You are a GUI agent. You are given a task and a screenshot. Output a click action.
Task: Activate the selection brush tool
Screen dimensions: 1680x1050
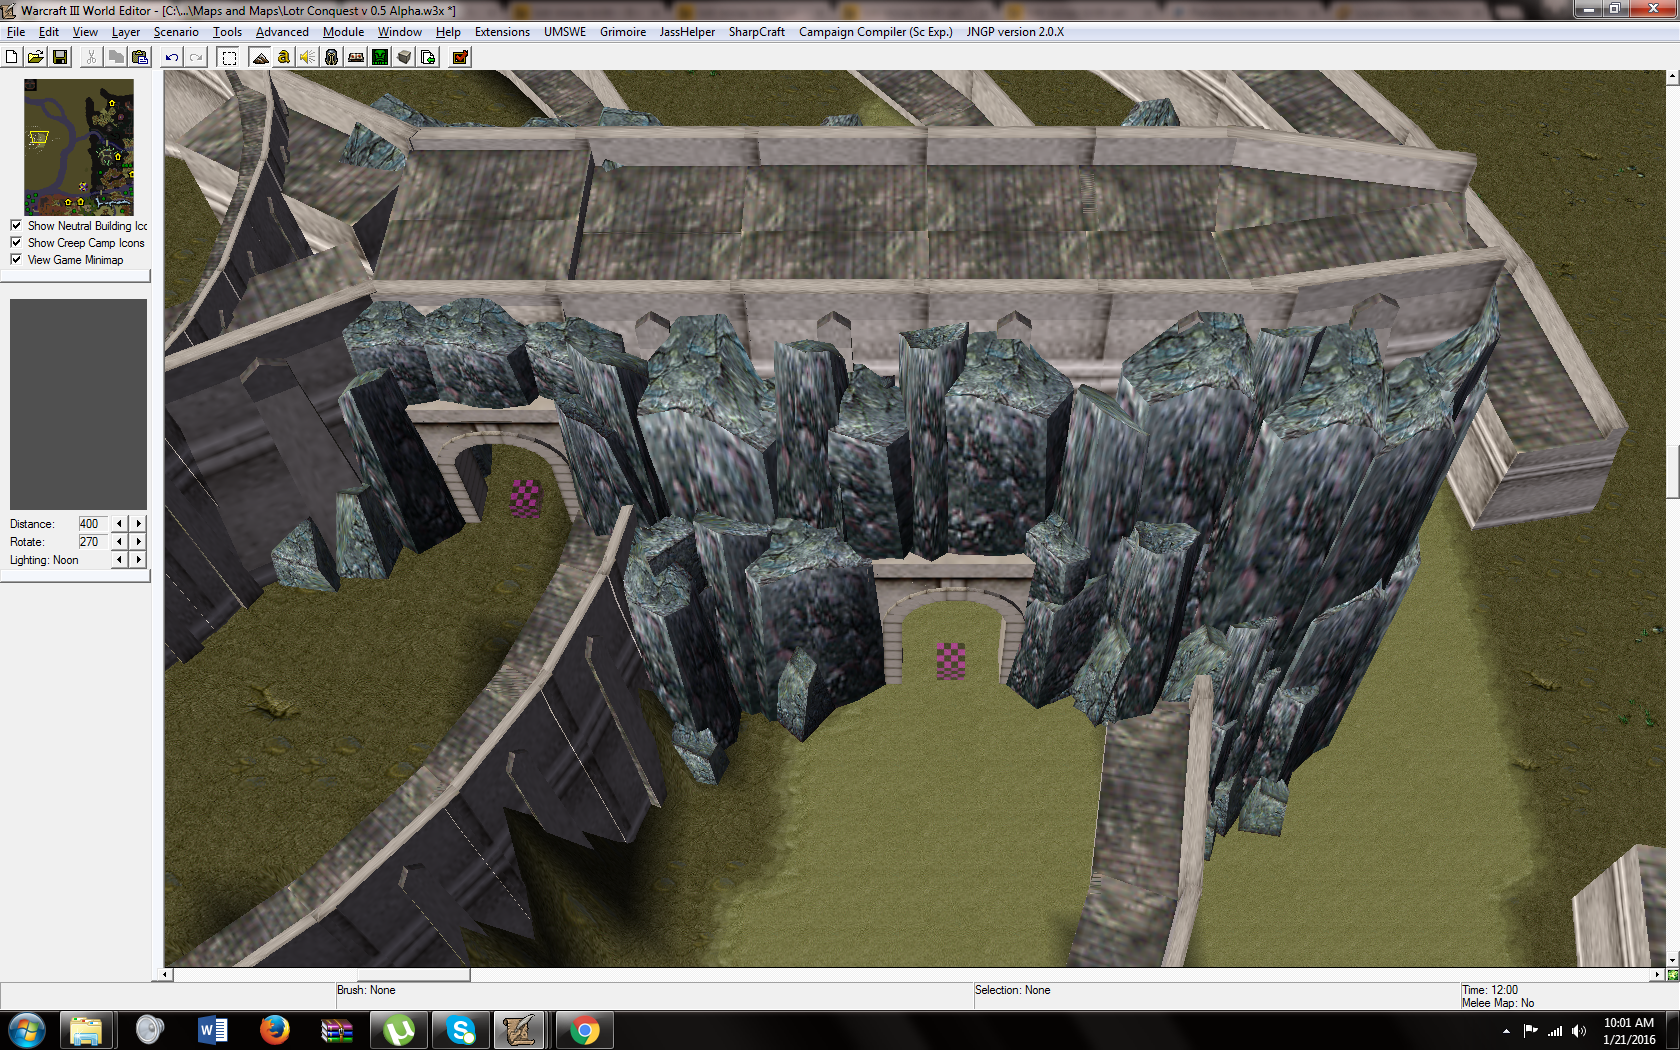(229, 57)
